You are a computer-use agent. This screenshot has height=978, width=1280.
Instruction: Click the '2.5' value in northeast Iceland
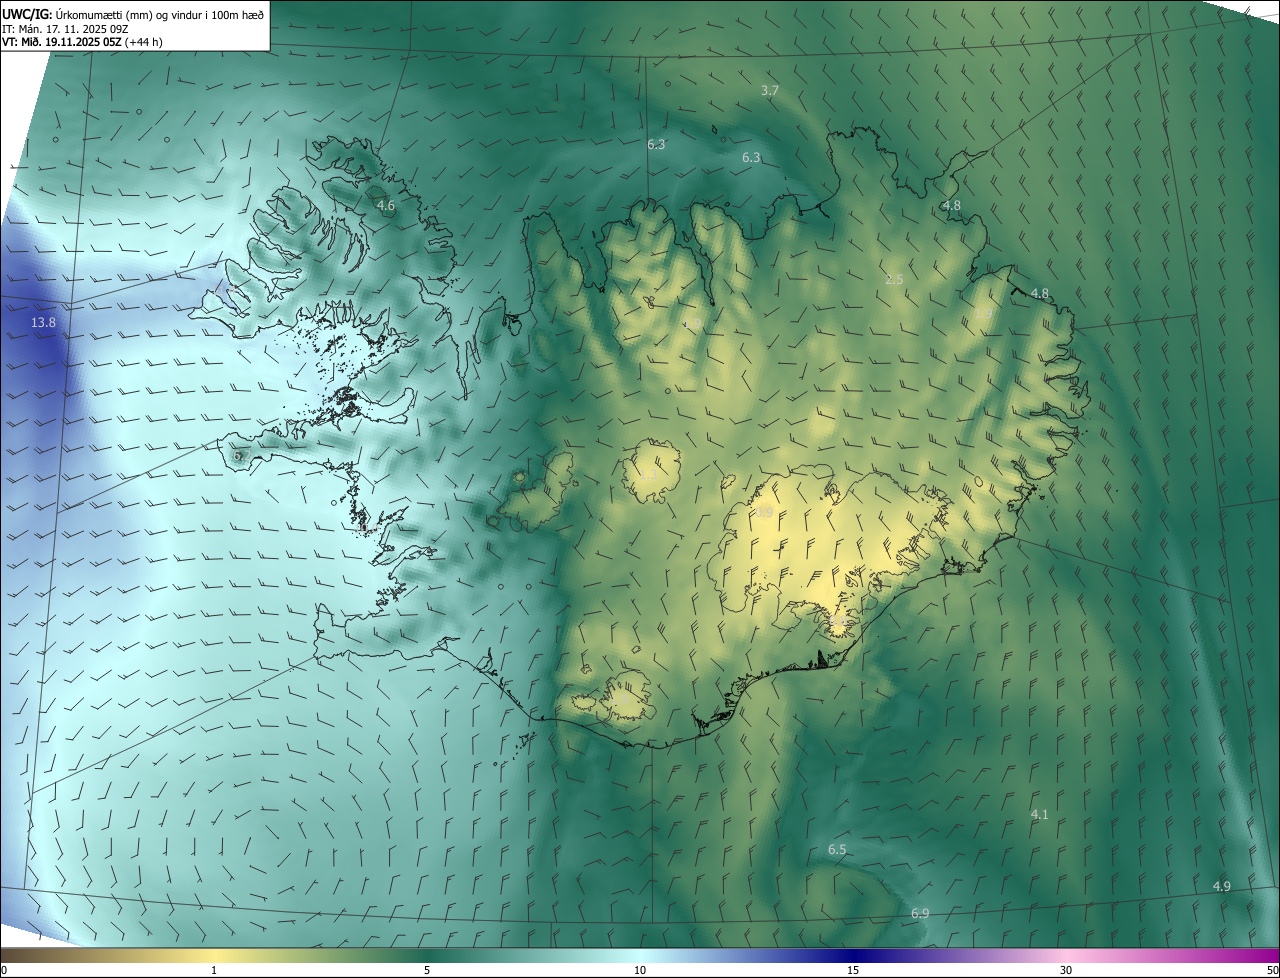click(894, 279)
